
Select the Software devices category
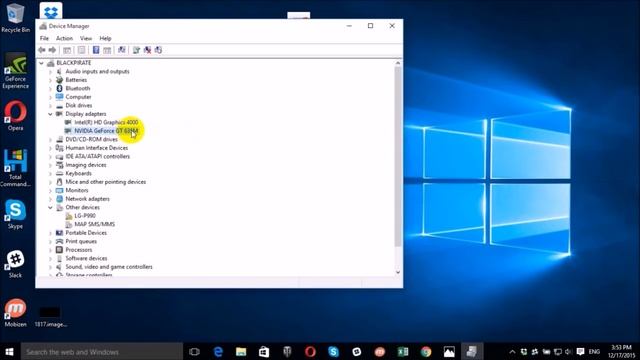86,258
